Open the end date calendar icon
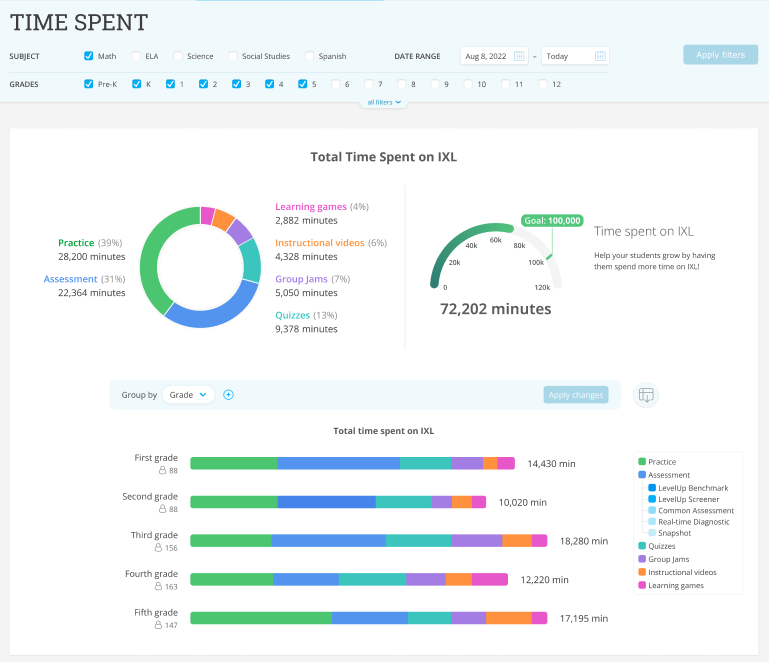Image resolution: width=769 pixels, height=662 pixels. coord(600,56)
